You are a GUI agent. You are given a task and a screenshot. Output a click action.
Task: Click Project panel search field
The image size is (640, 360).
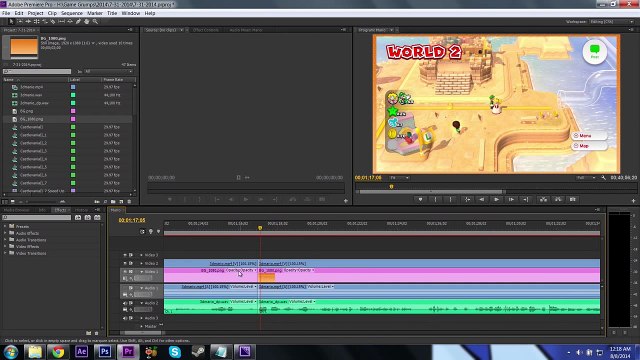pos(37,71)
